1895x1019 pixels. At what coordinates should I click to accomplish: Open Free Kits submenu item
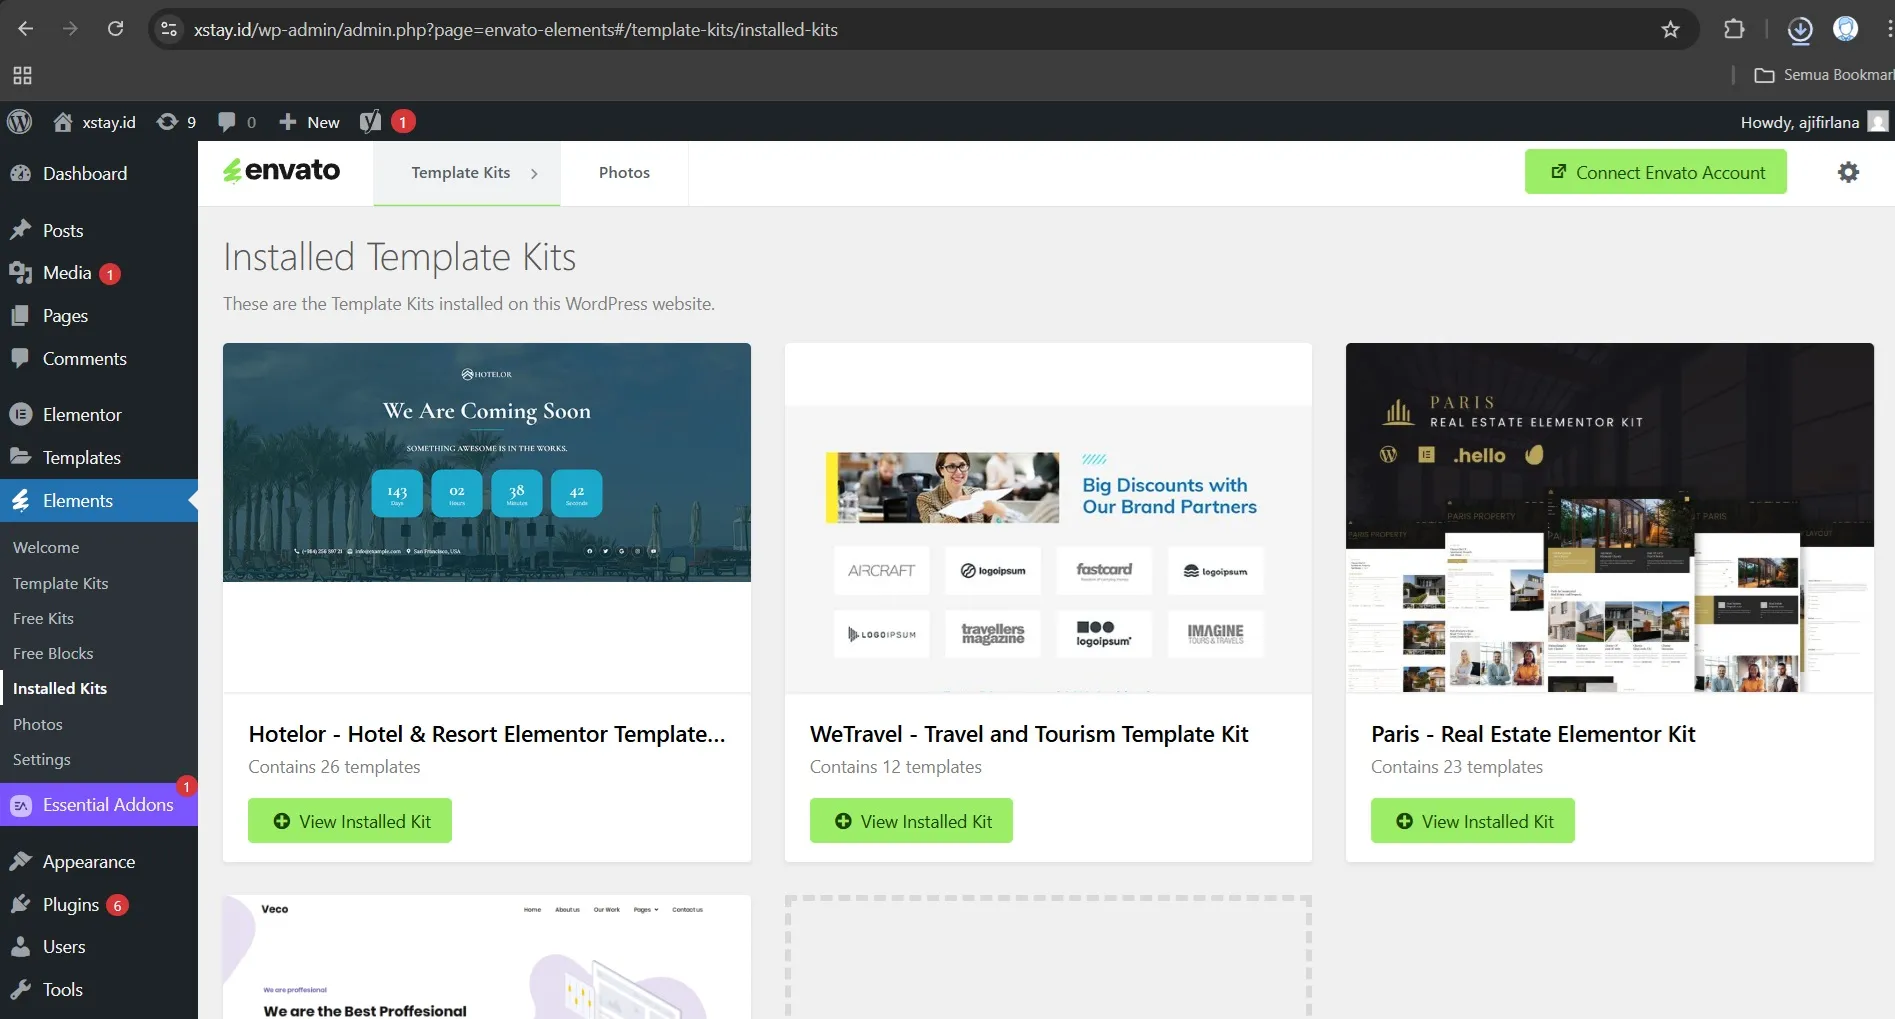click(43, 618)
